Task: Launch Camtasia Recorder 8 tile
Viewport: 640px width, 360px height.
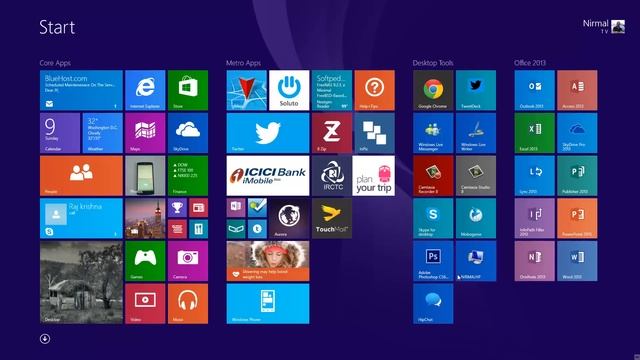Action: point(433,176)
